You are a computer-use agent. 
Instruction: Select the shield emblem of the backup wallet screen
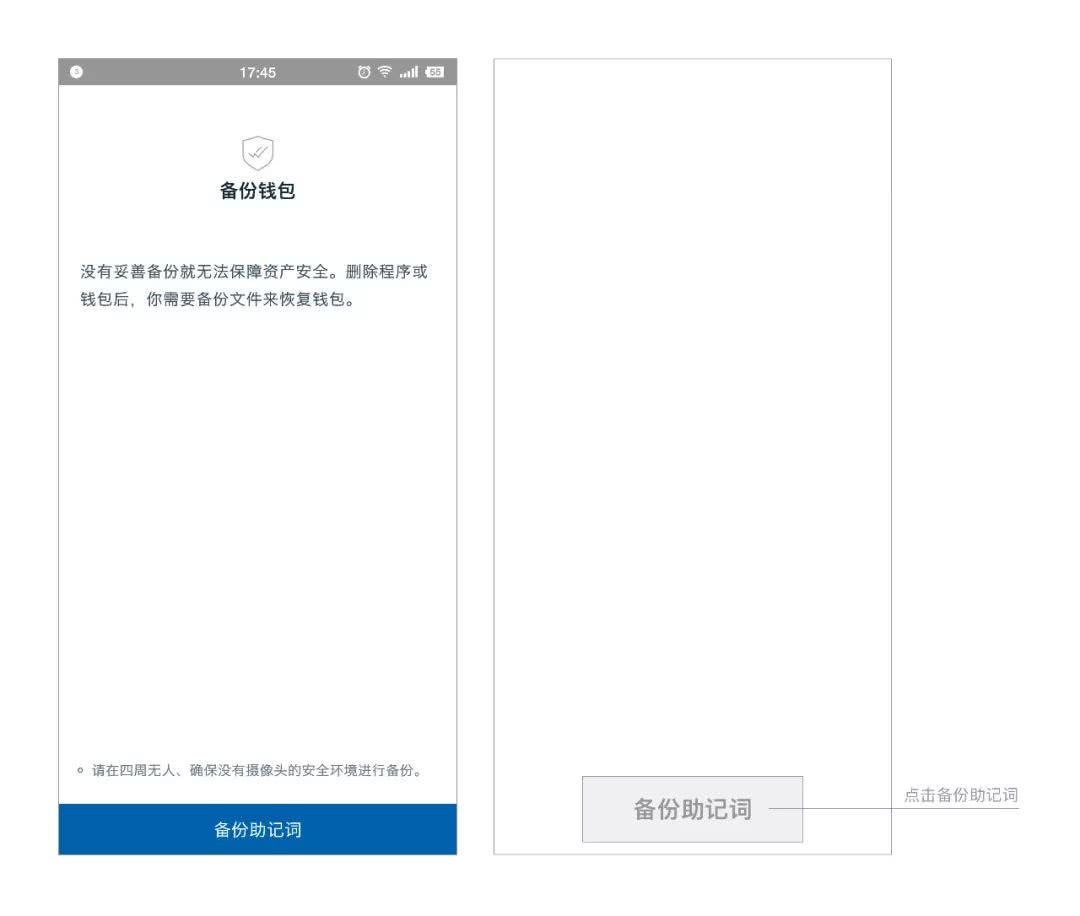(258, 155)
